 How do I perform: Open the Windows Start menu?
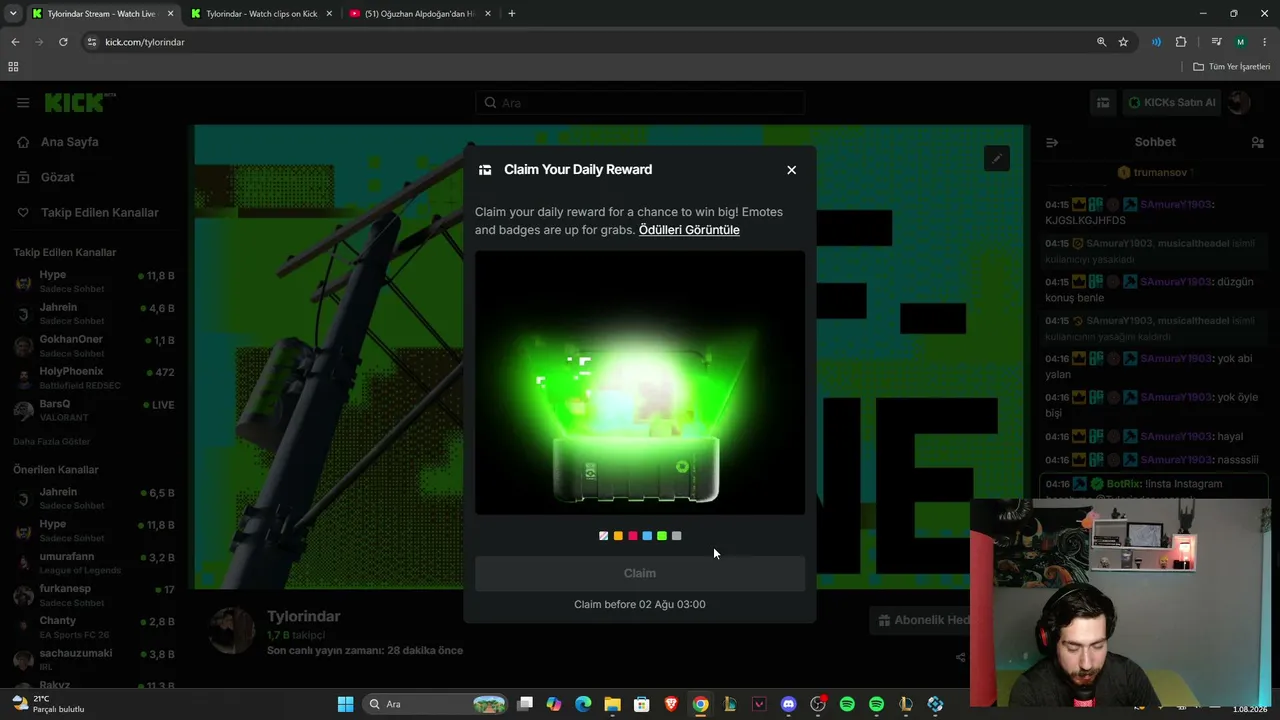[345, 704]
